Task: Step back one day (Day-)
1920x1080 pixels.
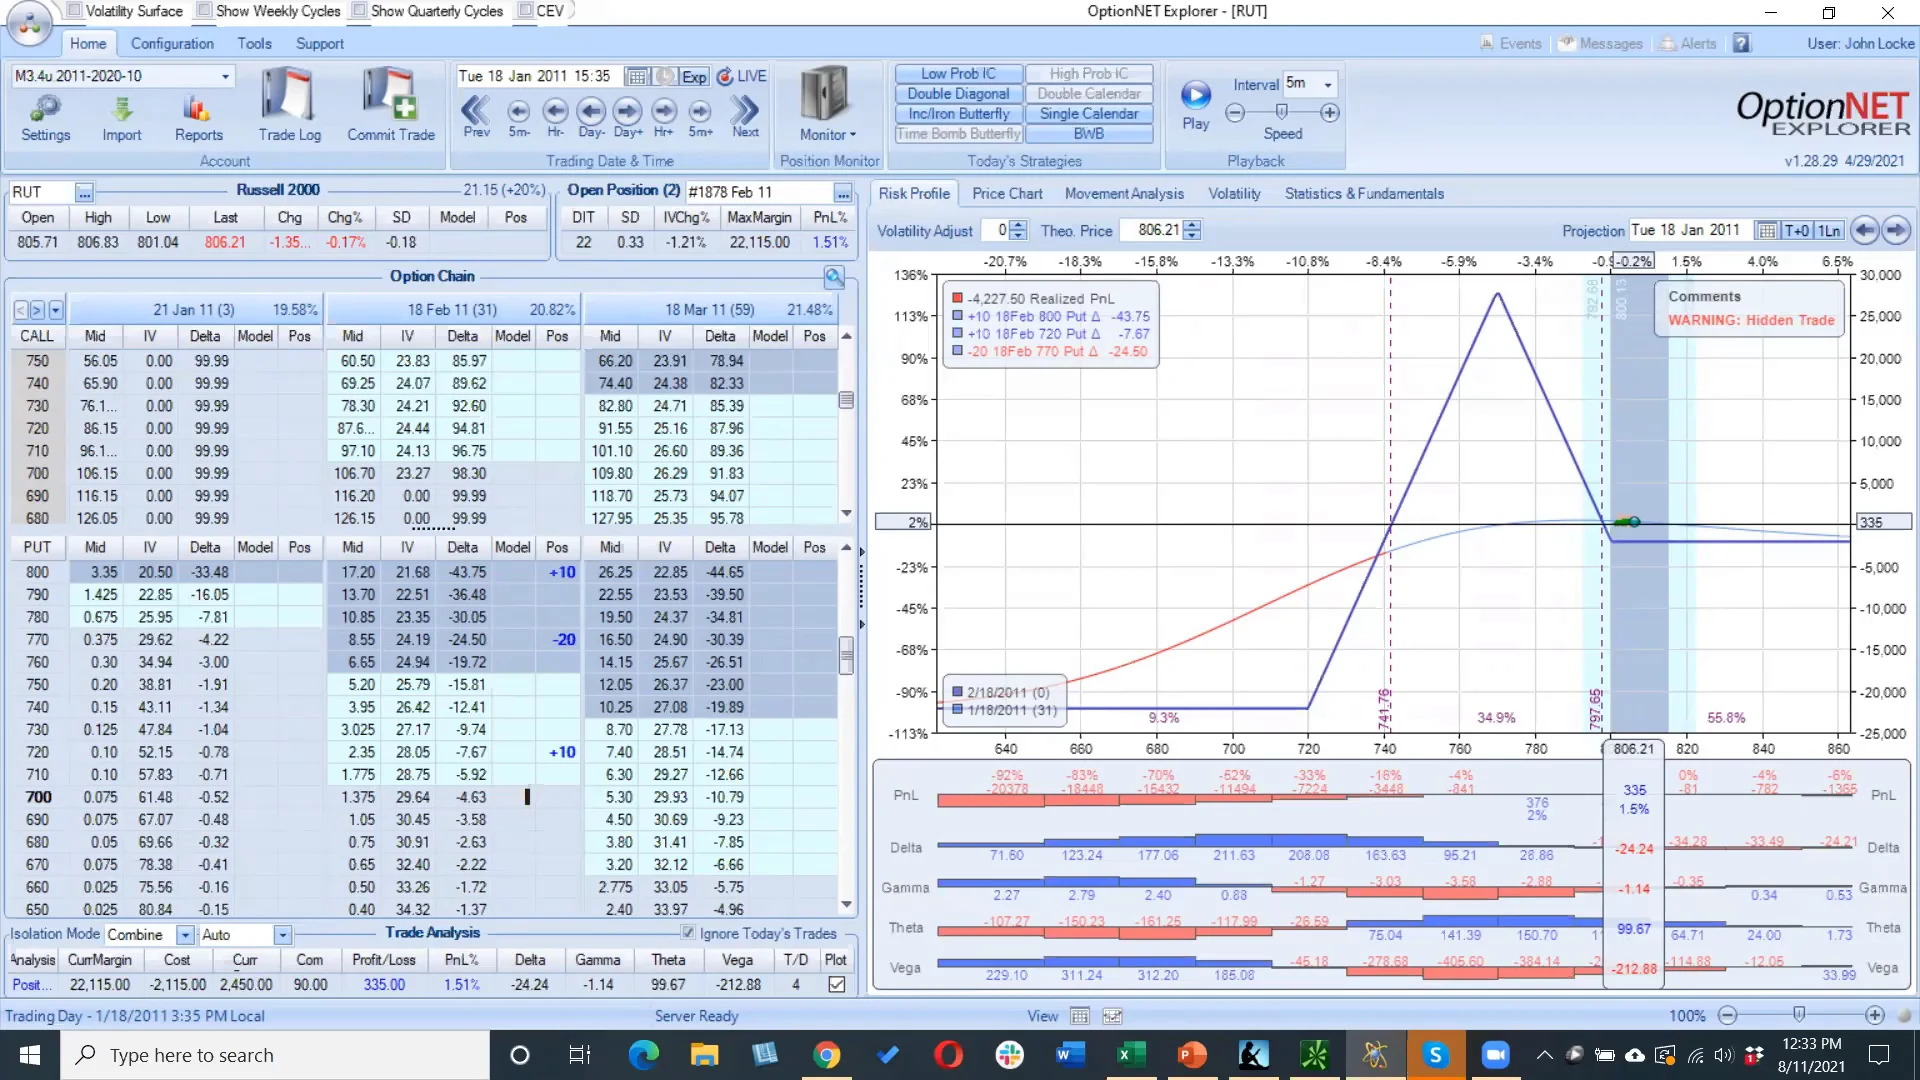Action: tap(591, 115)
